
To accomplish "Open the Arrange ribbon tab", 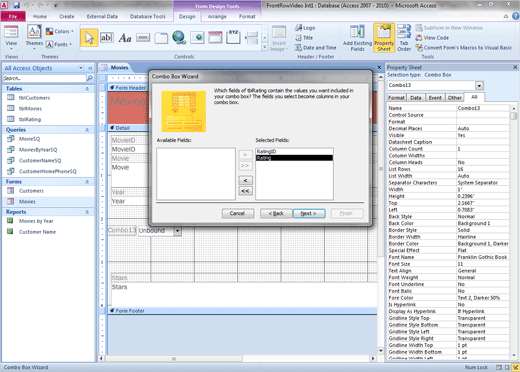I will click(217, 16).
